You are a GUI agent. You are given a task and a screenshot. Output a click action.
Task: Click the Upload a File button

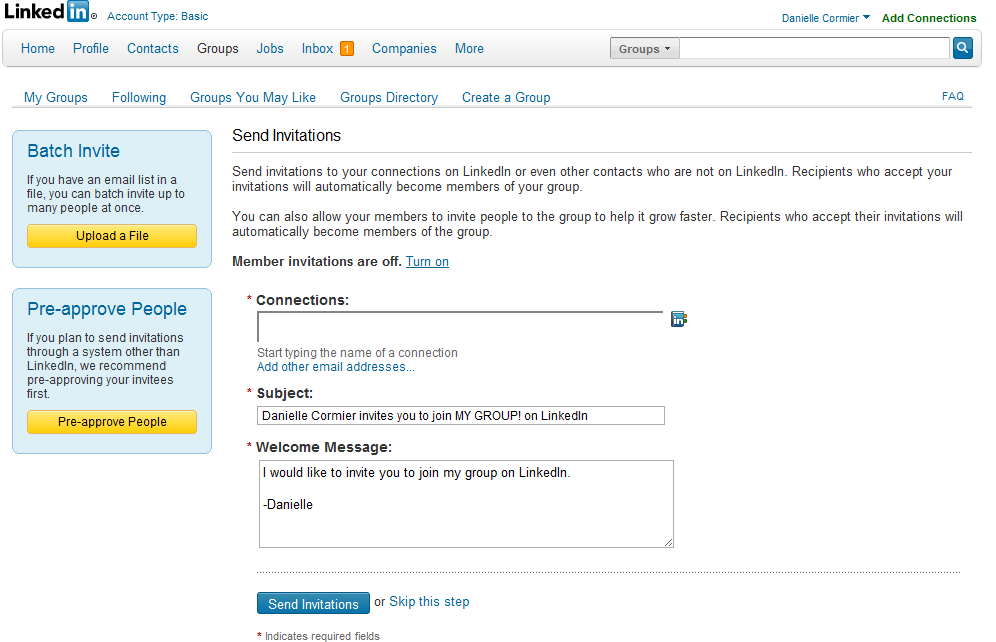click(x=112, y=236)
